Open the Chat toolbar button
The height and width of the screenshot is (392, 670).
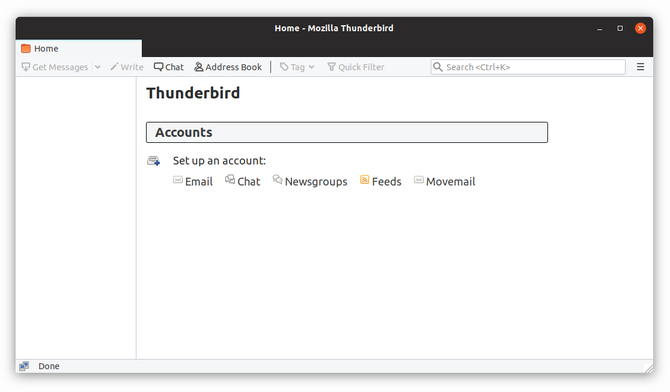pos(169,67)
